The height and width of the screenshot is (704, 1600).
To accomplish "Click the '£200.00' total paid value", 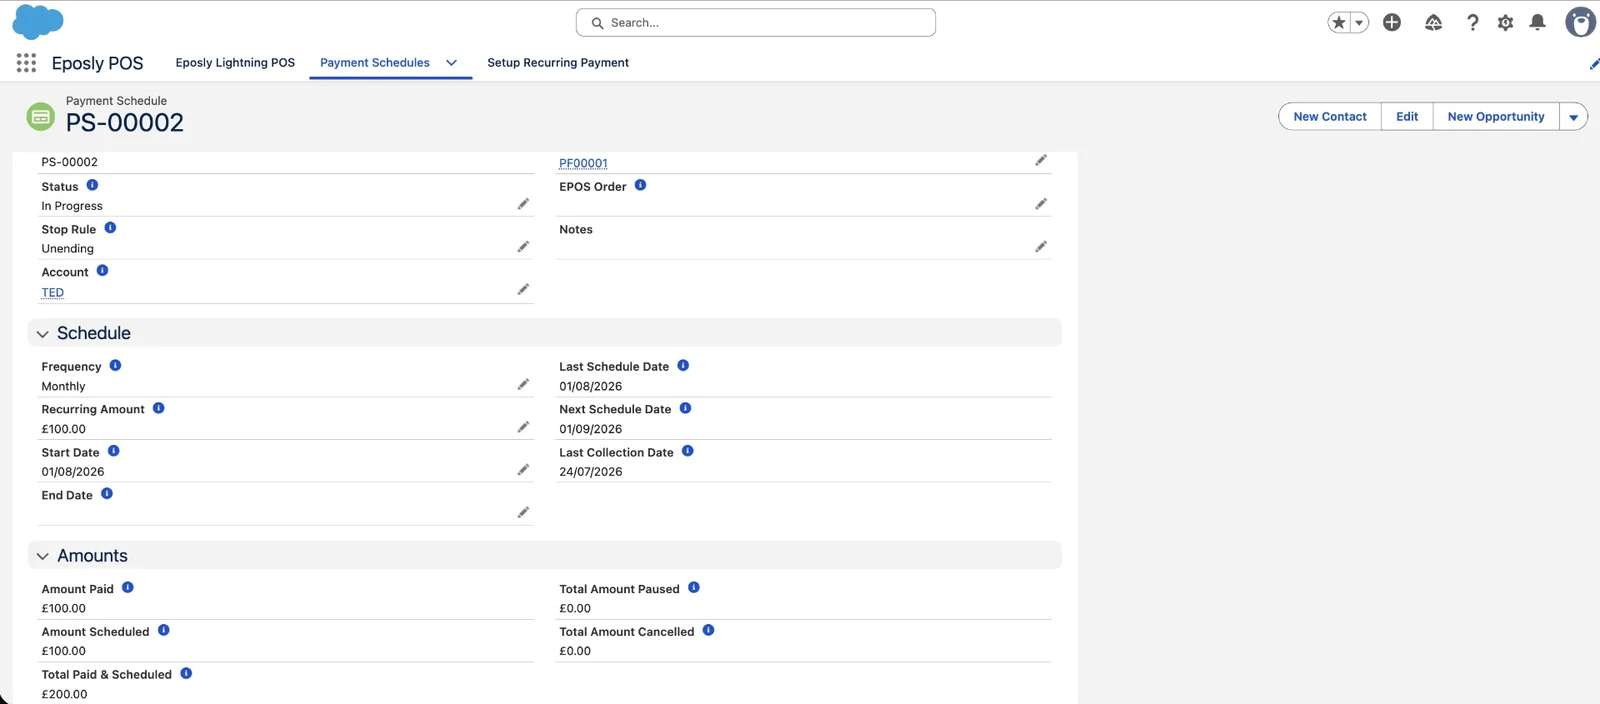I will point(64,694).
